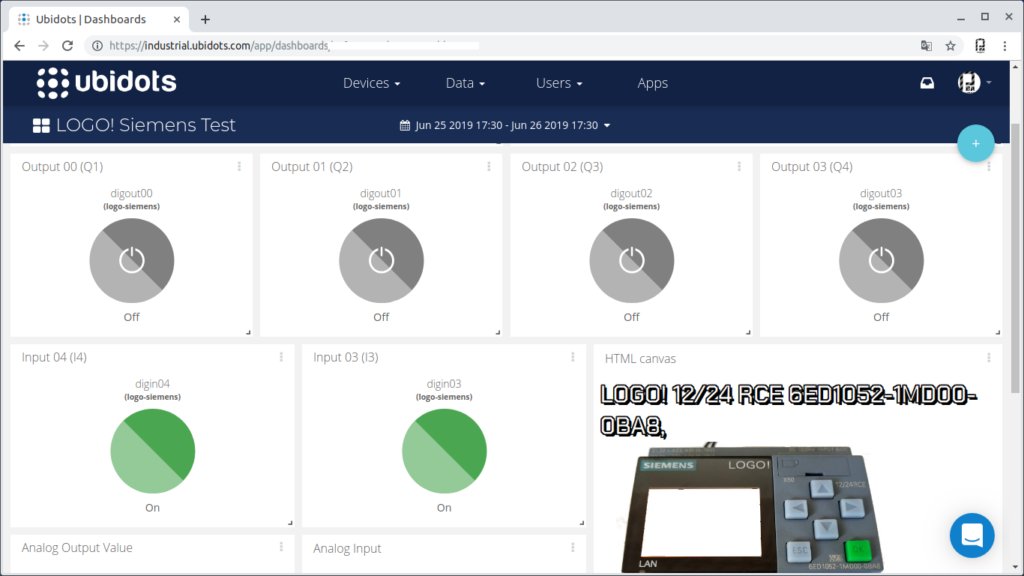
Task: Expand the Data dropdown menu
Action: (x=465, y=83)
